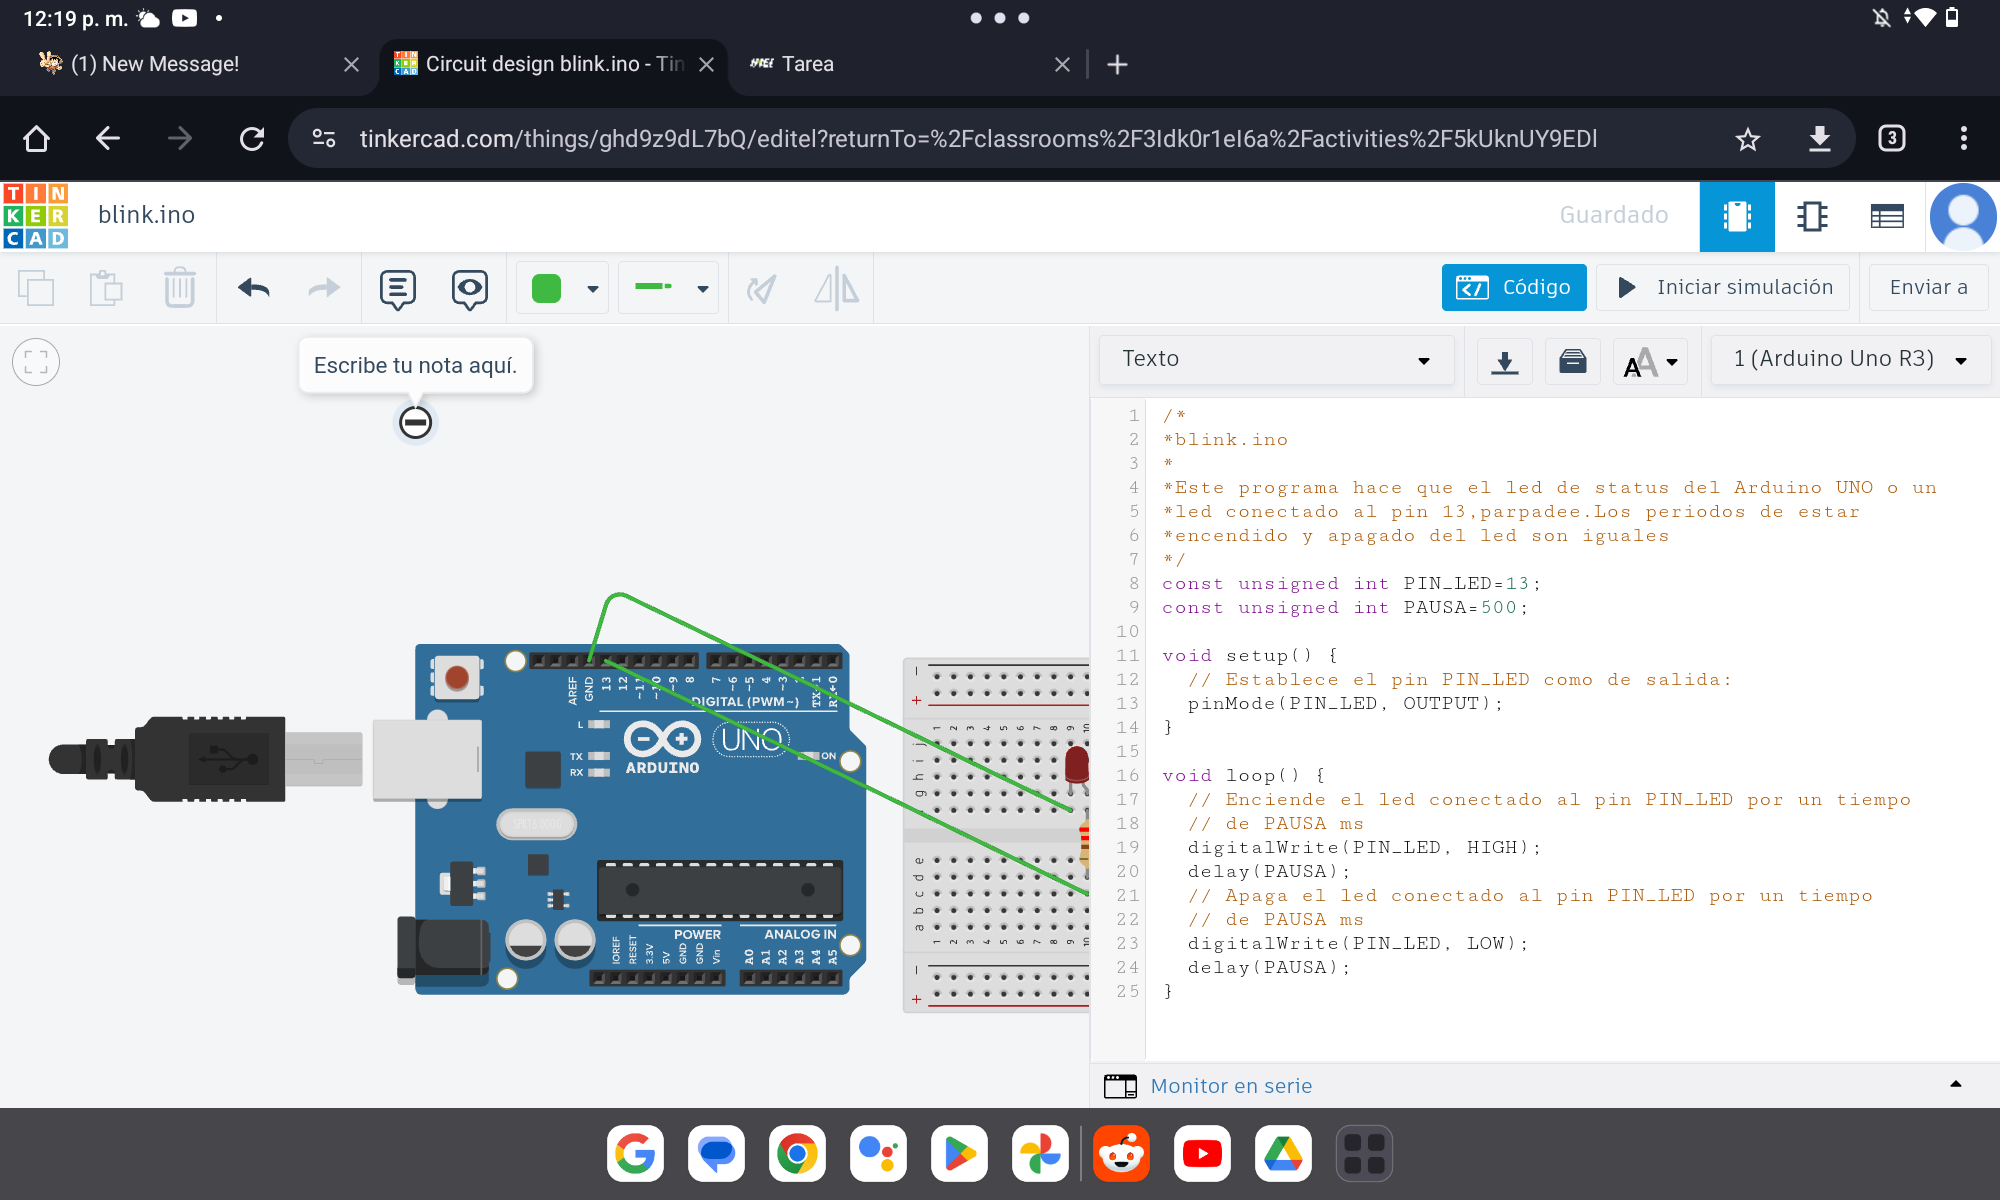Select the green wire color swatch
The image size is (2000, 1200).
pyautogui.click(x=546, y=289)
